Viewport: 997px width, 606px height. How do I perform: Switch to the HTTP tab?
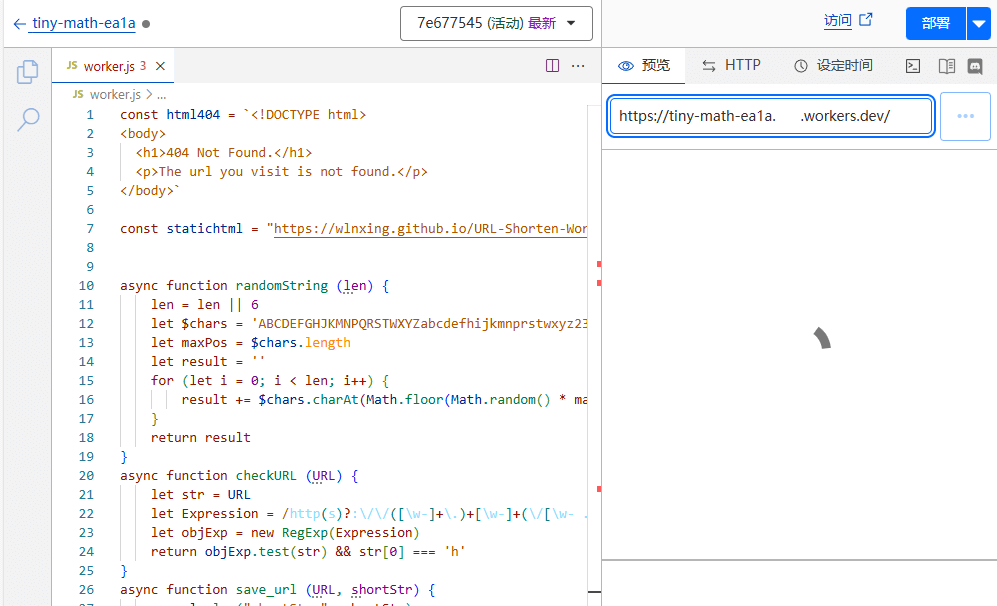click(731, 65)
